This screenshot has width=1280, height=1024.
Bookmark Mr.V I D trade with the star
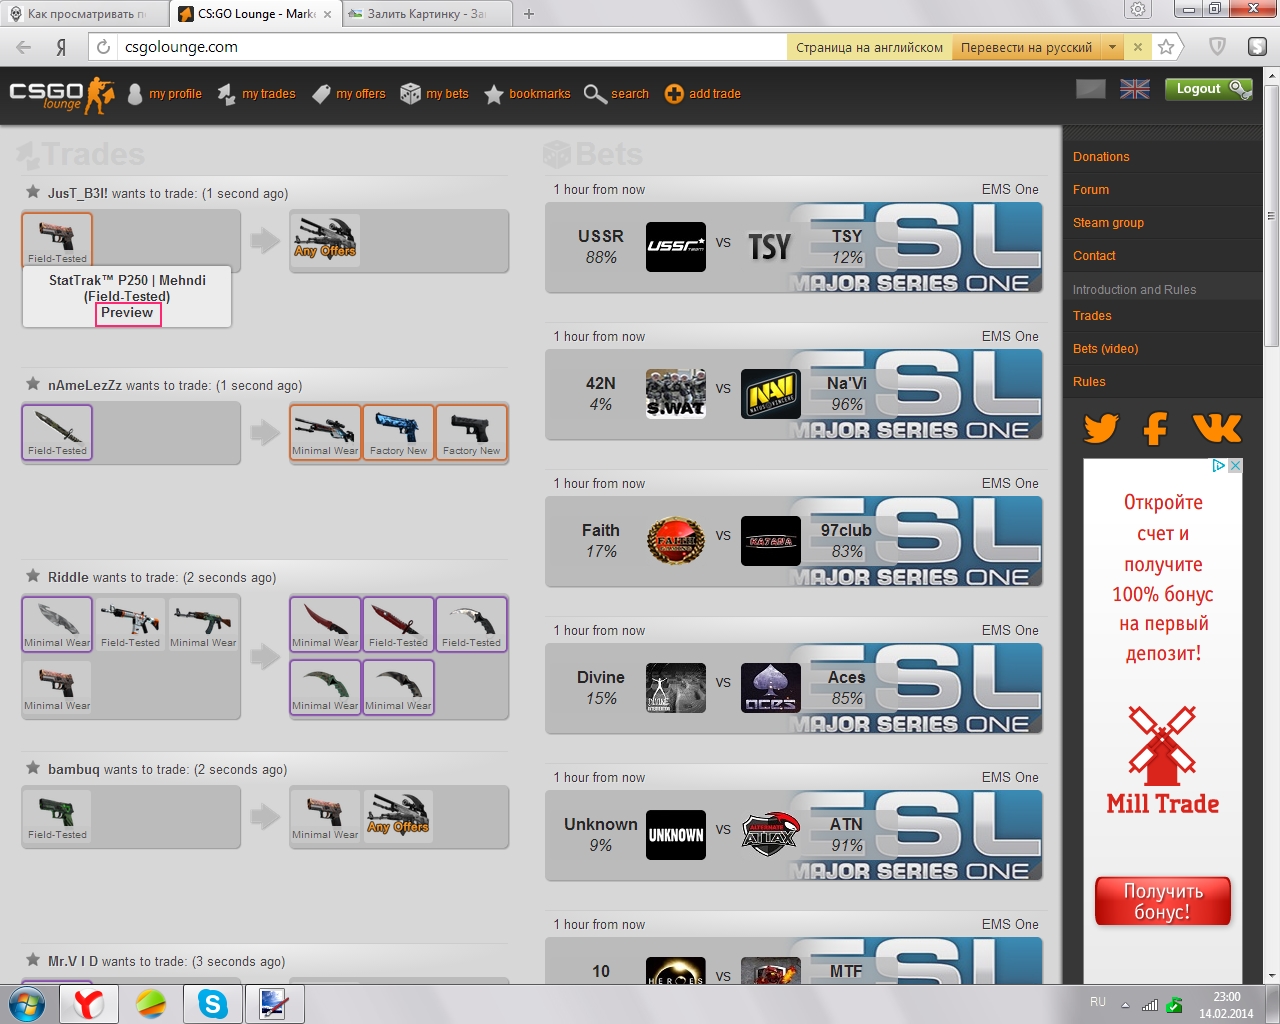tap(33, 960)
